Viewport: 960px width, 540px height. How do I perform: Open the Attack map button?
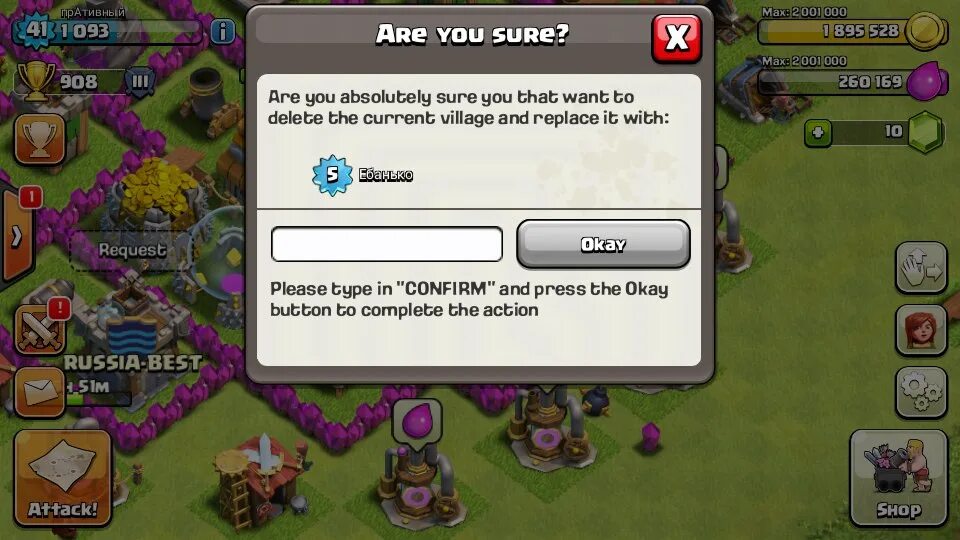click(x=62, y=478)
